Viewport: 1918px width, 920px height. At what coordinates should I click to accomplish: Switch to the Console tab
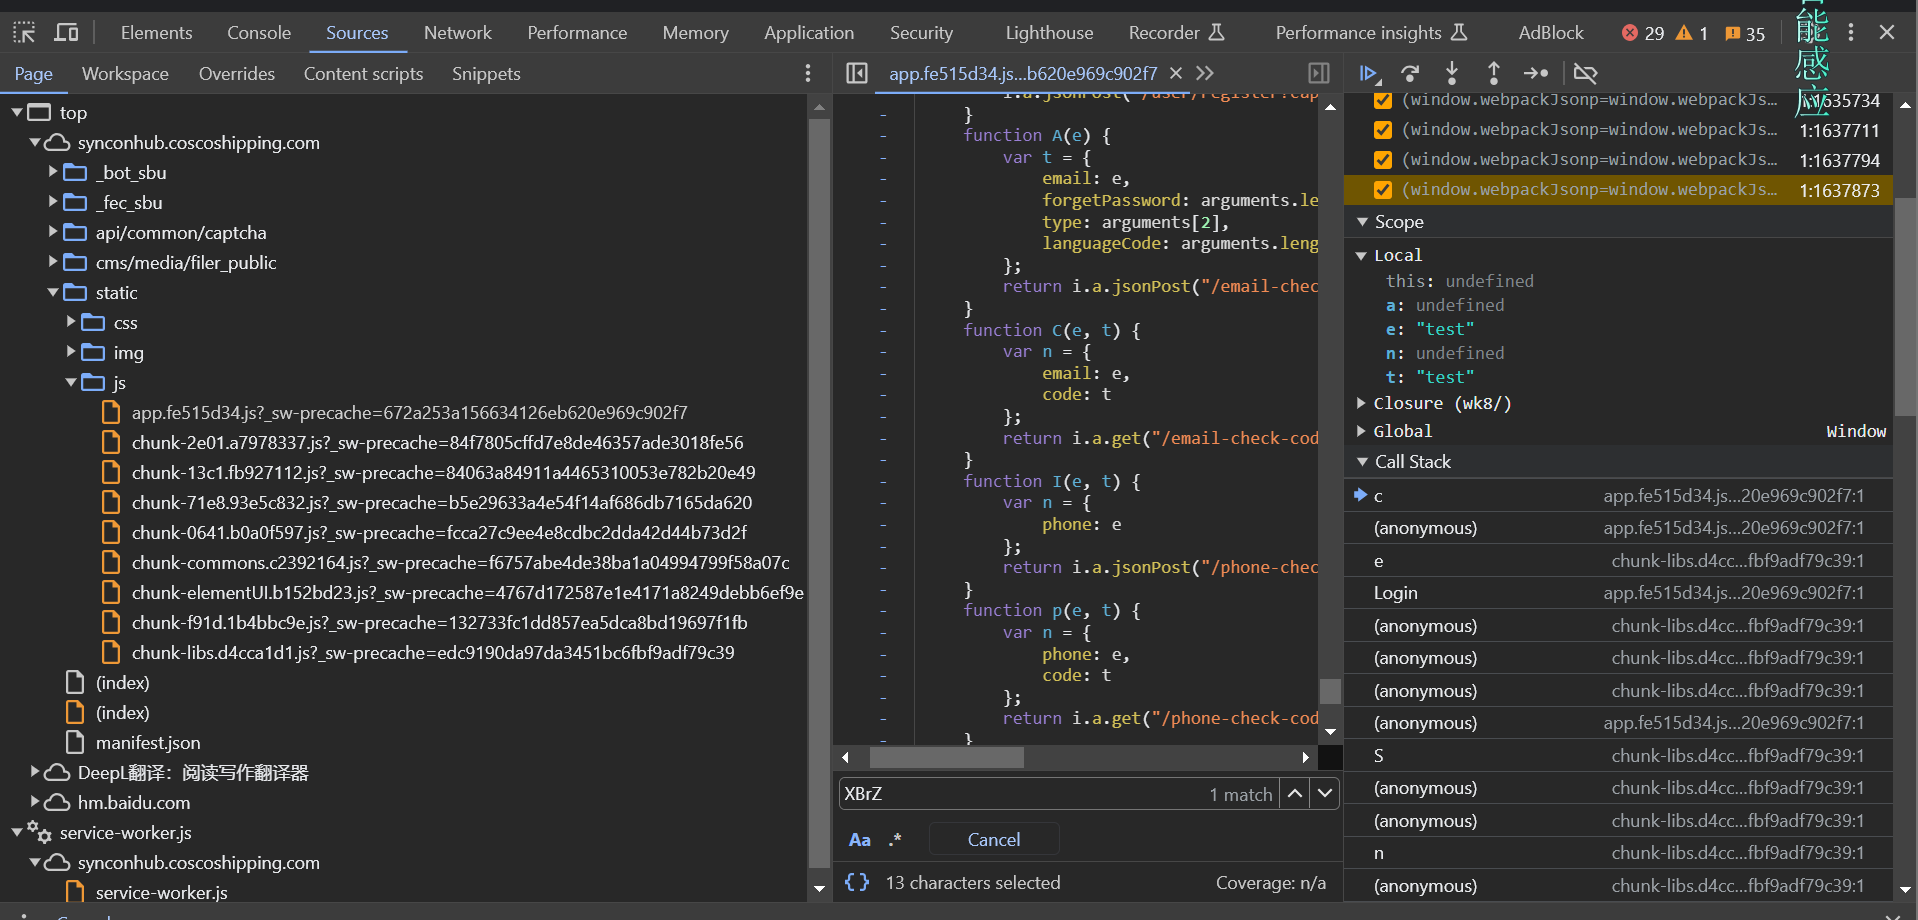259,33
